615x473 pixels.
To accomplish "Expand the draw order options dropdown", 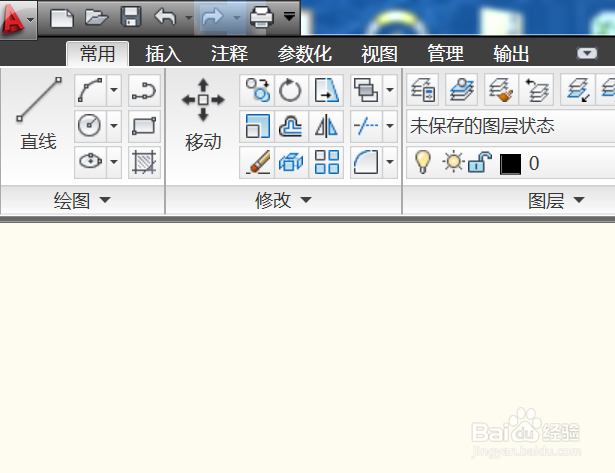I will pyautogui.click(x=390, y=90).
